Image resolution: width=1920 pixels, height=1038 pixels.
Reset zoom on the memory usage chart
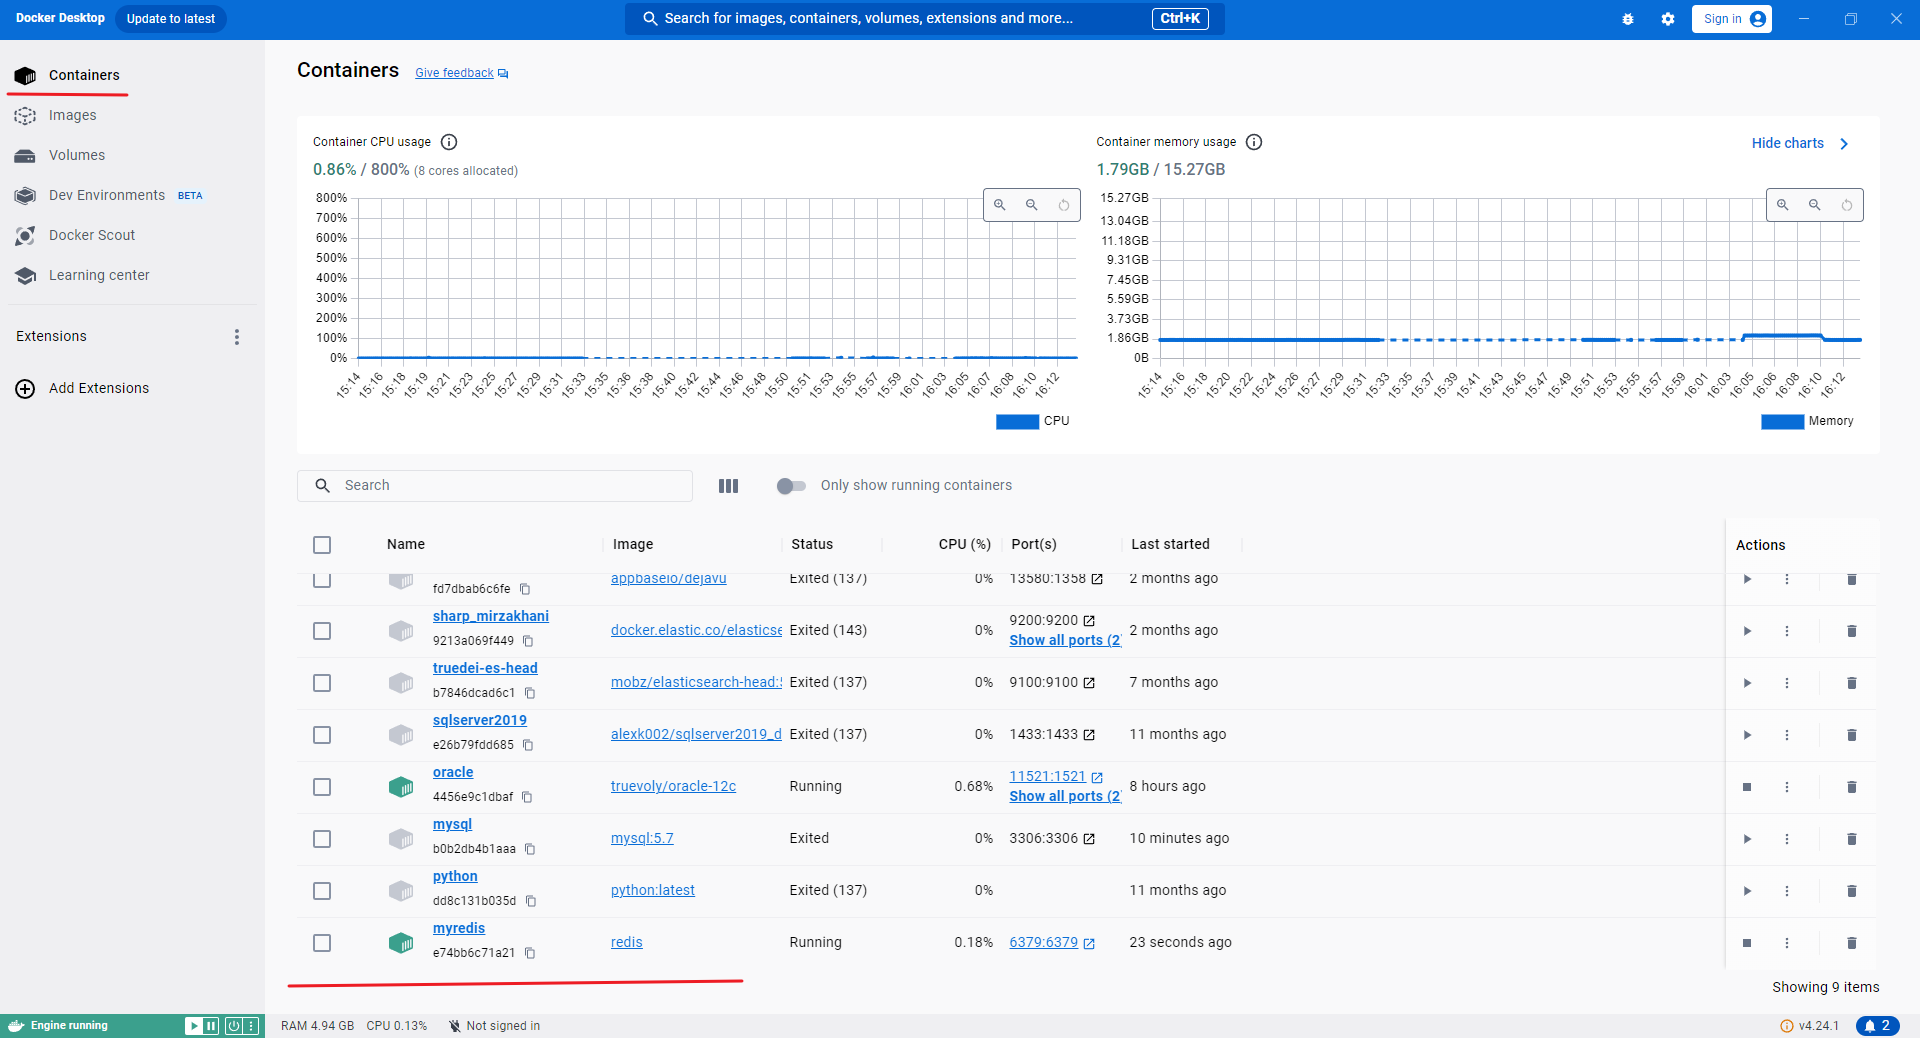click(x=1846, y=205)
